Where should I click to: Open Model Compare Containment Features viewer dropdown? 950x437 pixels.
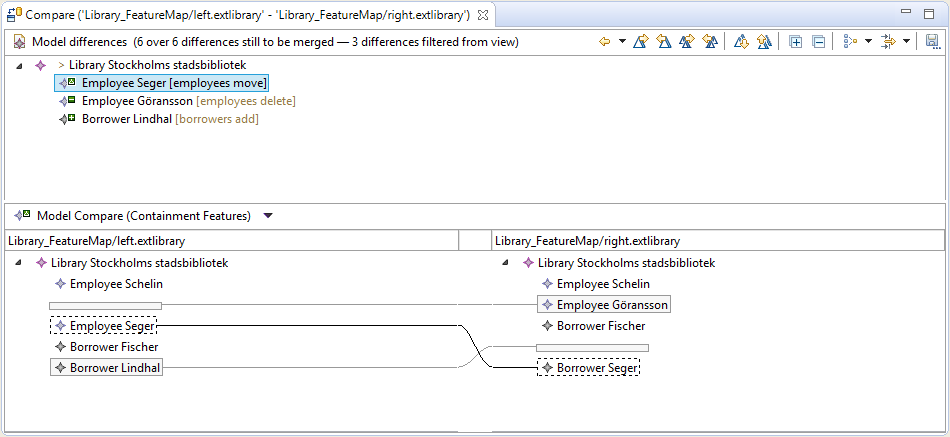(x=268, y=216)
